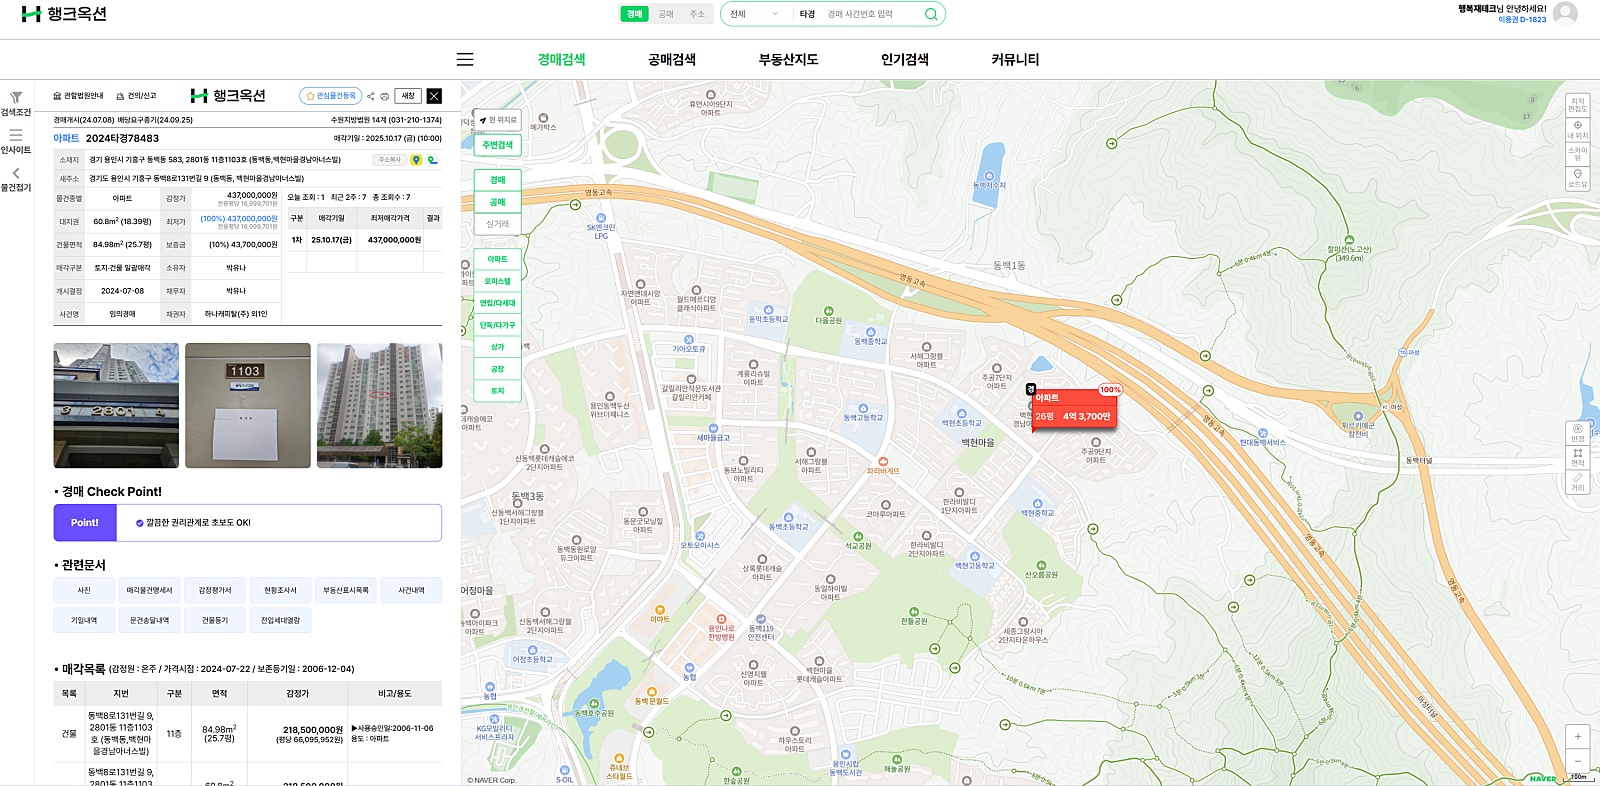
Task: Open the building nameplate photo thumbnail
Action: click(116, 406)
